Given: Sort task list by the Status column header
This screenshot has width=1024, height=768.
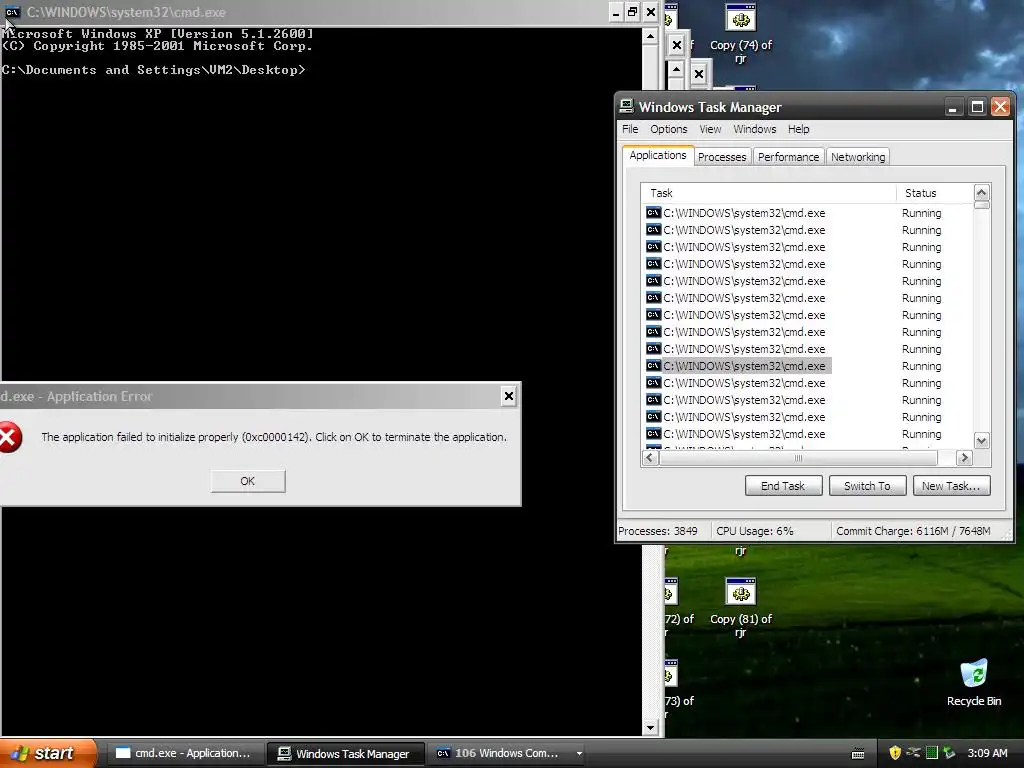Looking at the screenshot, I should point(934,193).
